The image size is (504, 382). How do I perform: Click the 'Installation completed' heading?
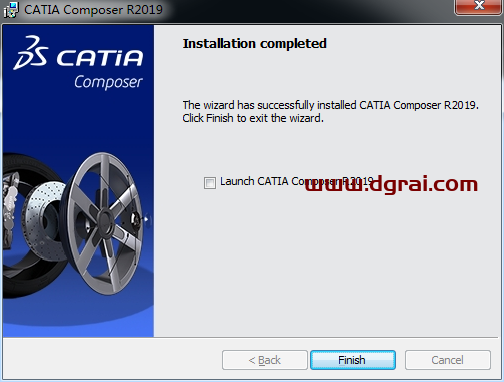pyautogui.click(x=255, y=44)
